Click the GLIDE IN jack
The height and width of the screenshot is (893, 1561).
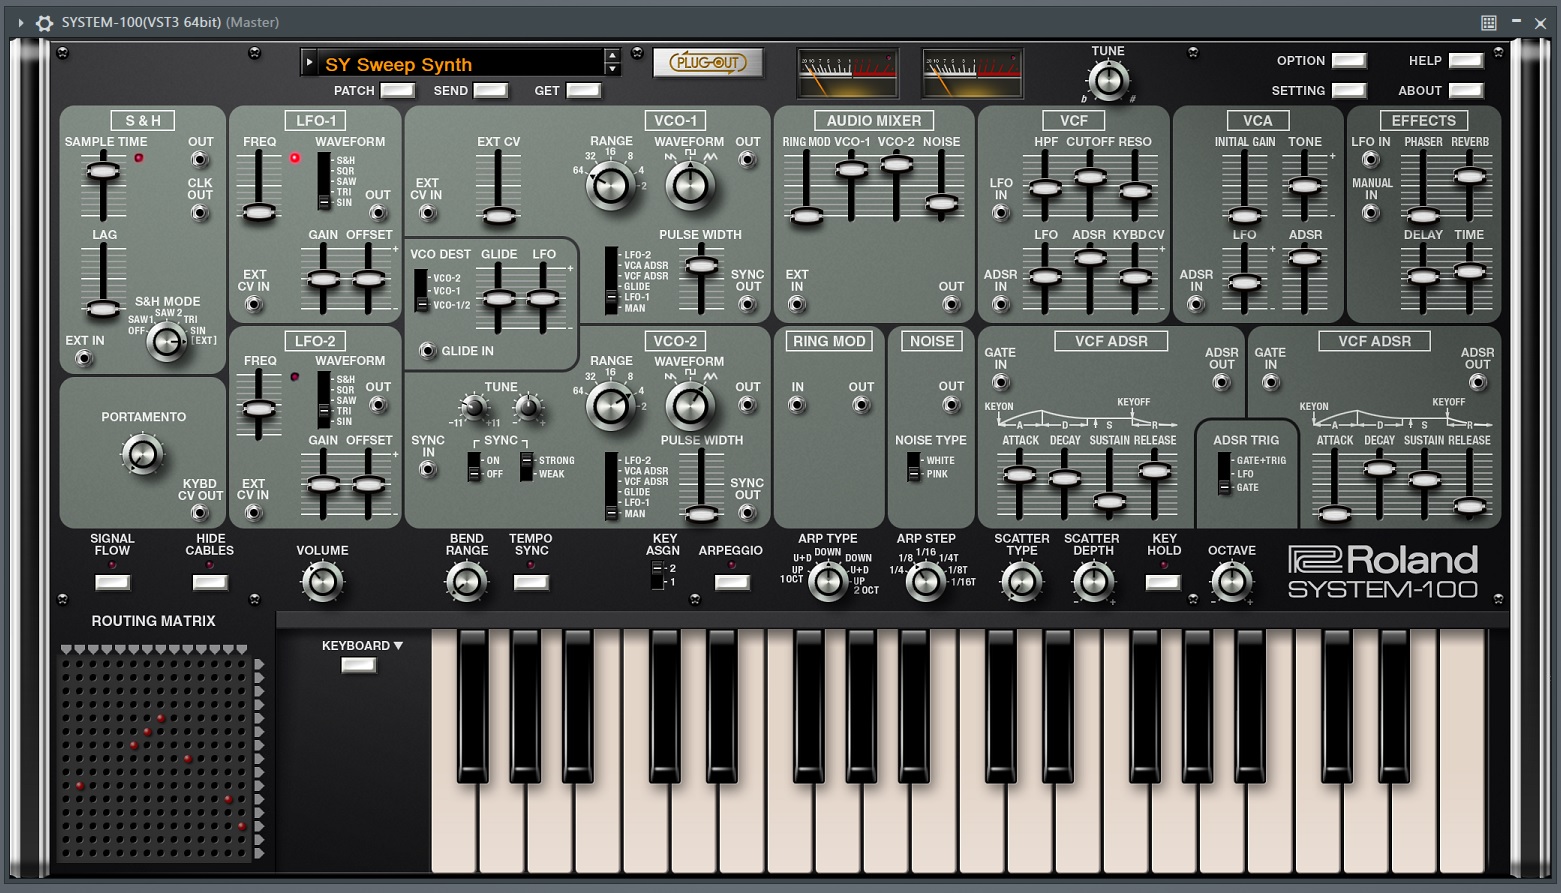(x=427, y=350)
